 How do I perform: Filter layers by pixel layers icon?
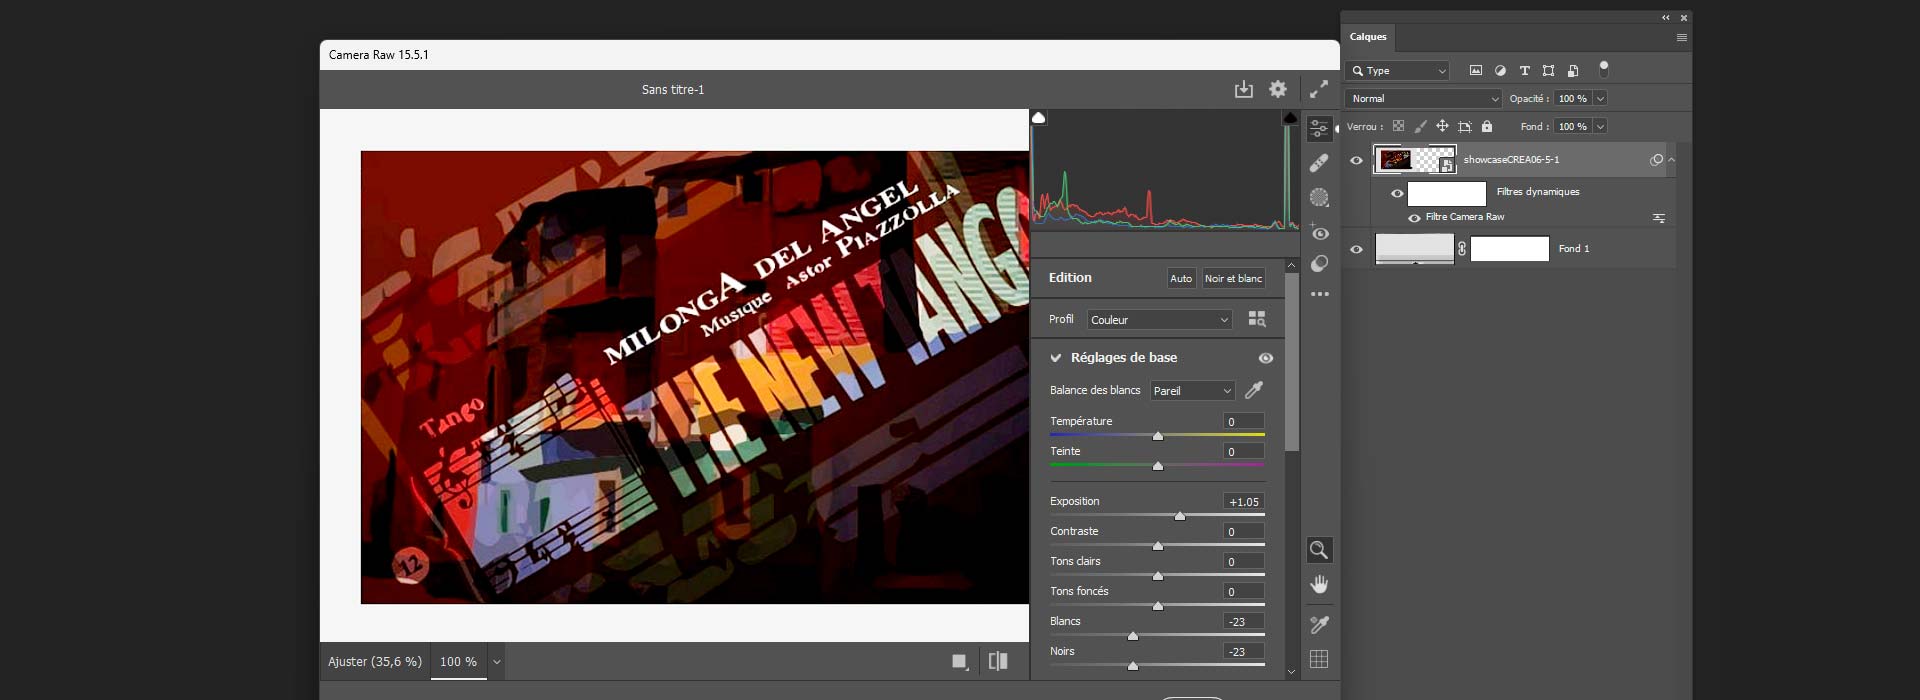pyautogui.click(x=1475, y=70)
